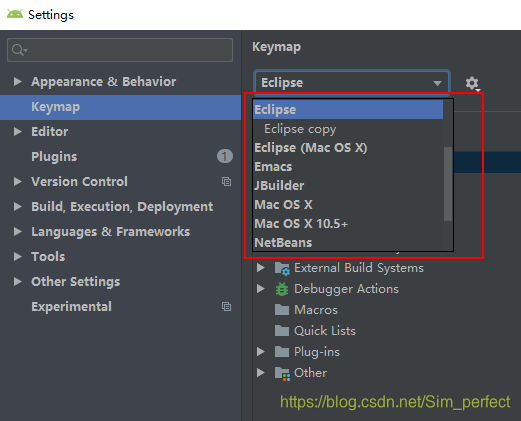The height and width of the screenshot is (421, 521).
Task: Select Eclipse copy keymap option
Action: [x=348, y=129]
